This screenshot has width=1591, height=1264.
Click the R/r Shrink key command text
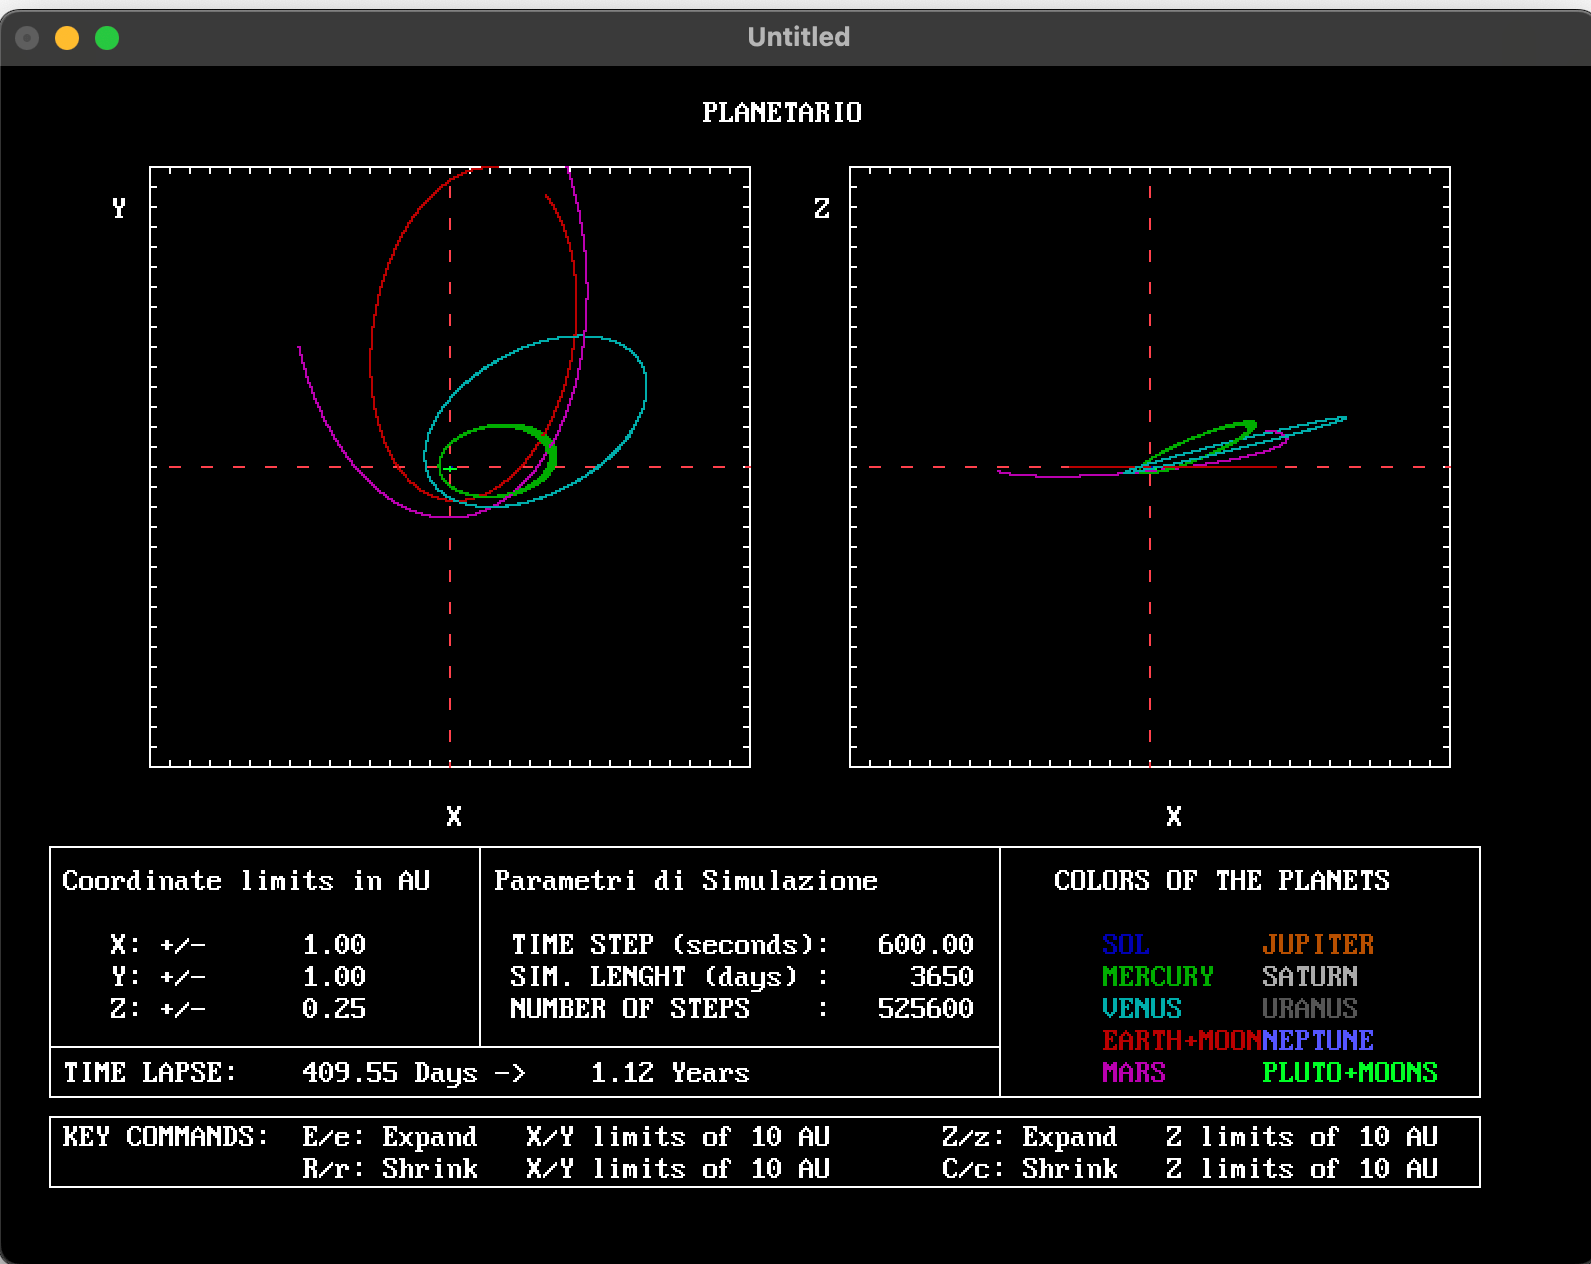pyautogui.click(x=390, y=1169)
